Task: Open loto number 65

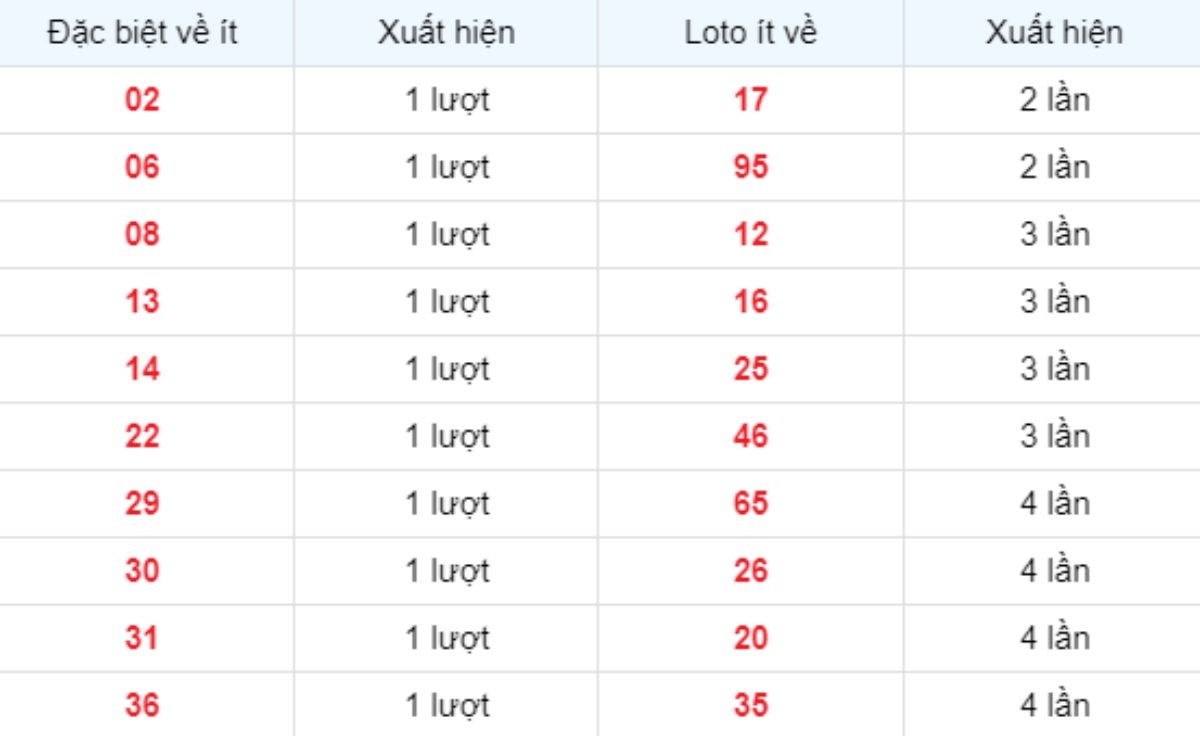Action: point(750,503)
